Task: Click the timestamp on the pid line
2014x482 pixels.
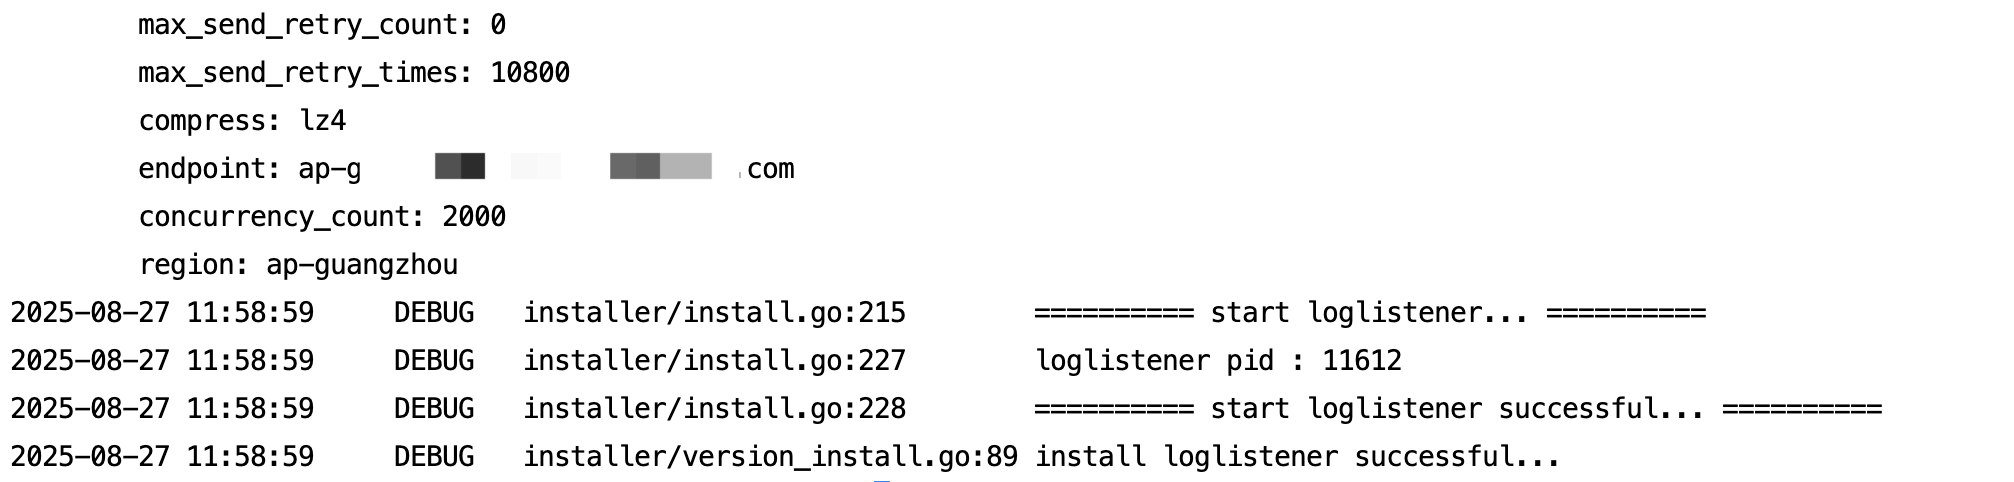Action: point(162,361)
